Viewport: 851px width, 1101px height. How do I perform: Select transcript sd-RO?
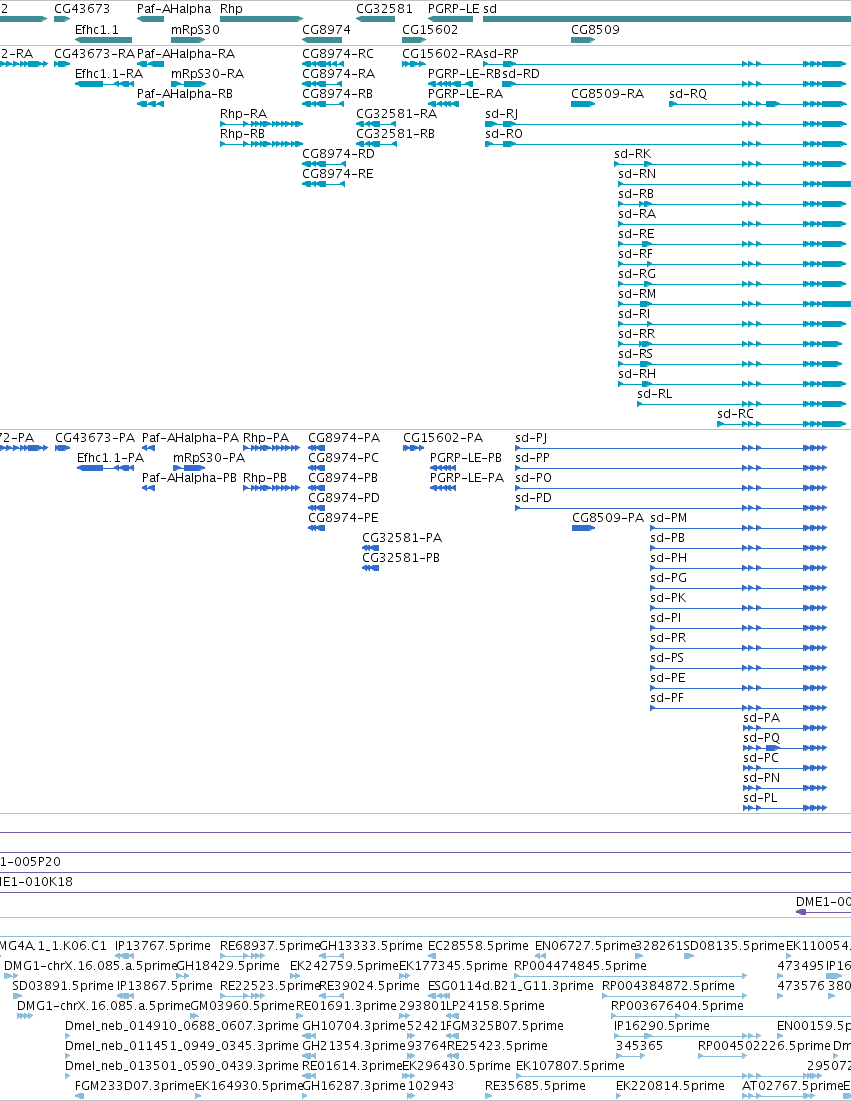(x=503, y=134)
